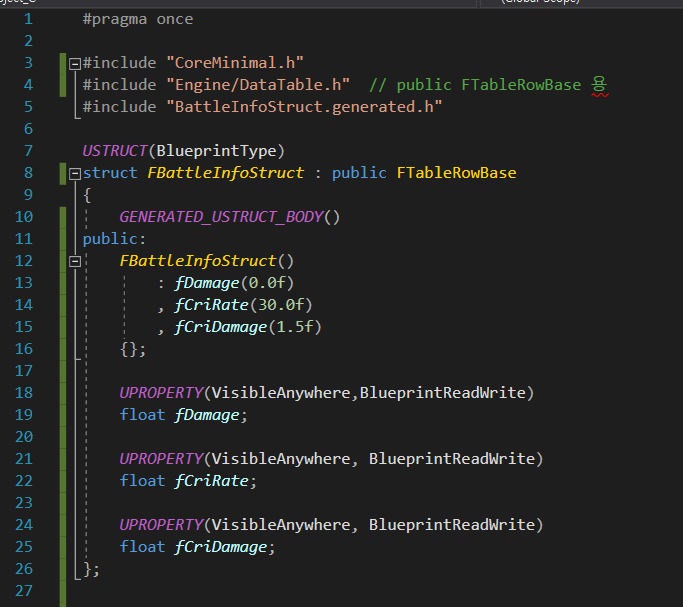Click the red-underlined Korean character in comment
The height and width of the screenshot is (607, 683).
[599, 85]
